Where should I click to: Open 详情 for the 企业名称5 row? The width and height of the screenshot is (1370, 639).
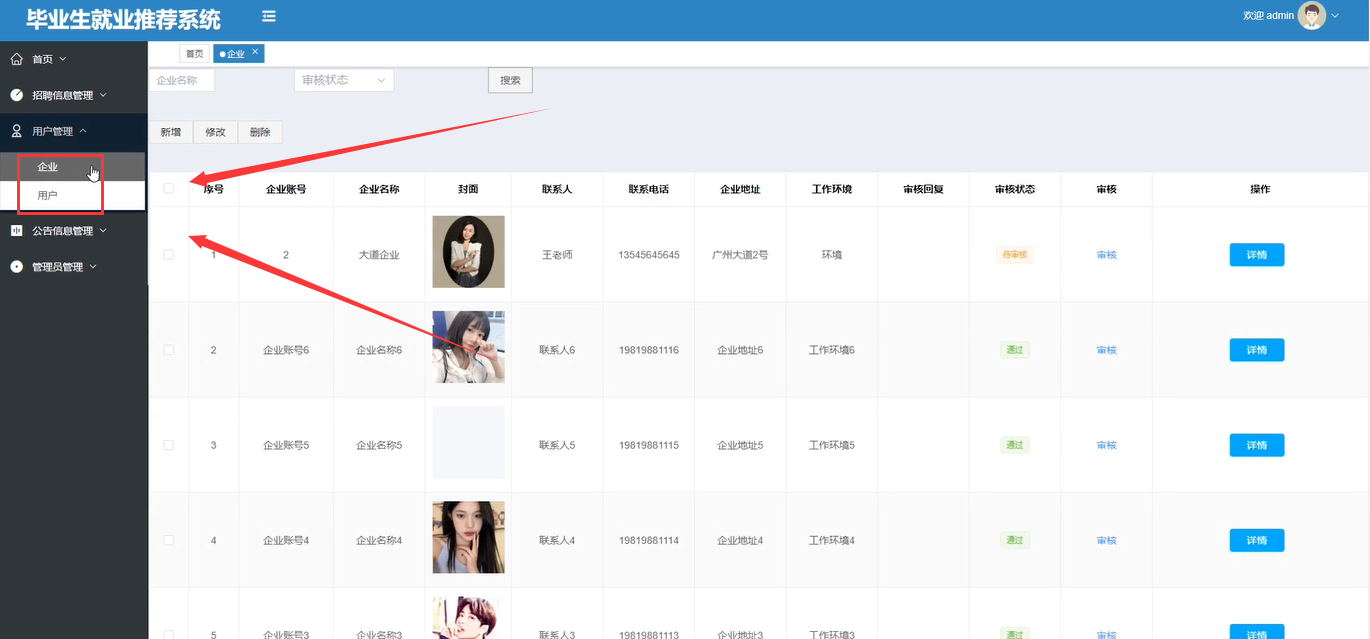coord(1257,445)
